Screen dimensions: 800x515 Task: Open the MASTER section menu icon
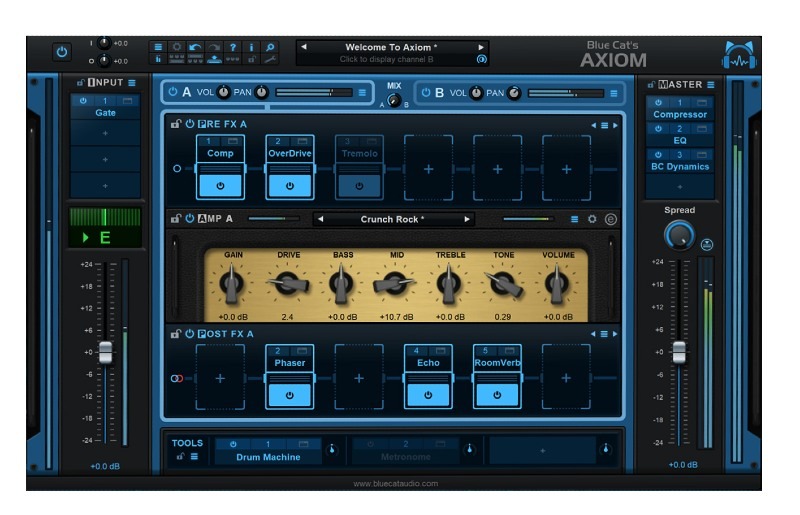coord(711,85)
